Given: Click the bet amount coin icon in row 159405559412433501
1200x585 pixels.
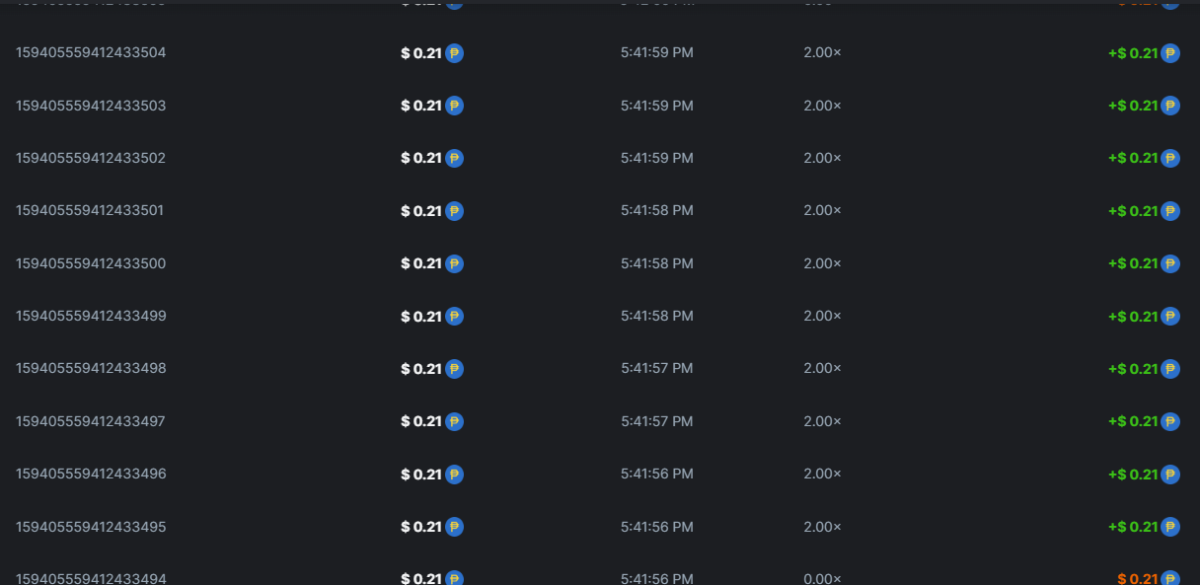Looking at the screenshot, I should click(x=454, y=211).
